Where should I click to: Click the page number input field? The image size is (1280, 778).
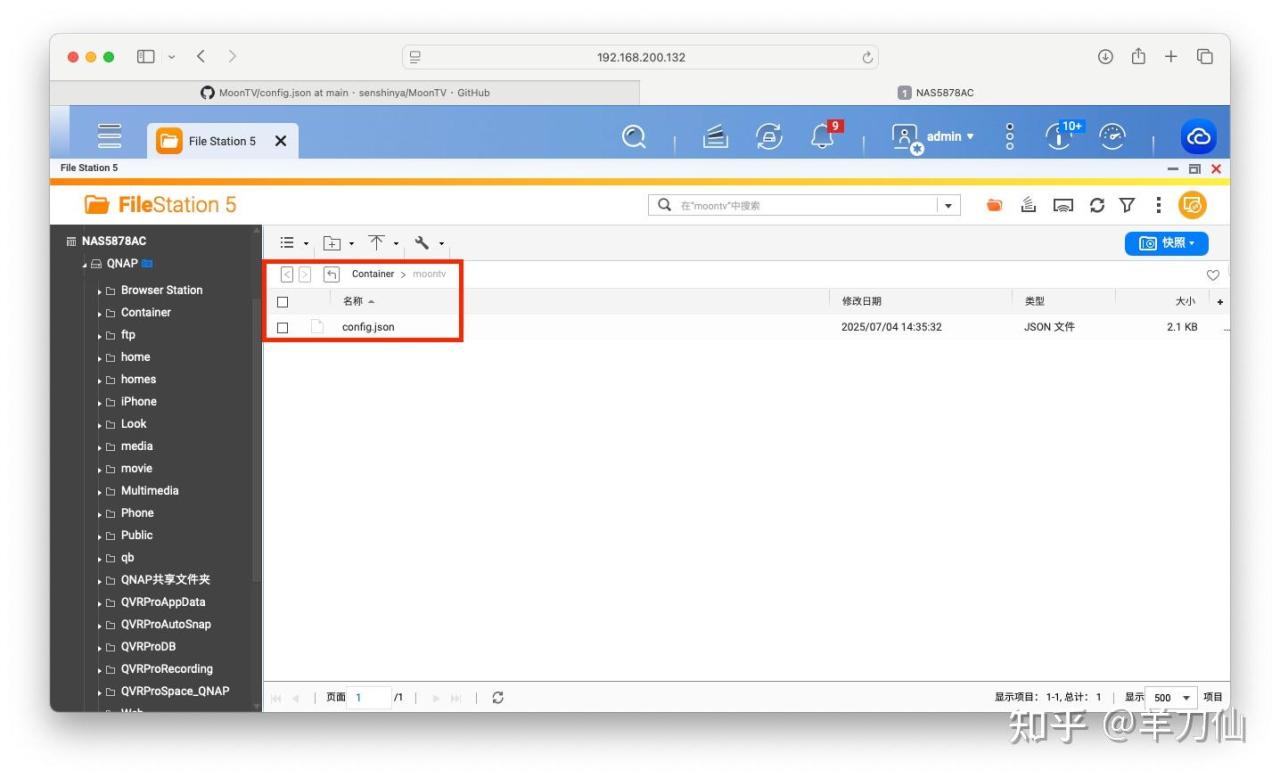click(x=370, y=698)
